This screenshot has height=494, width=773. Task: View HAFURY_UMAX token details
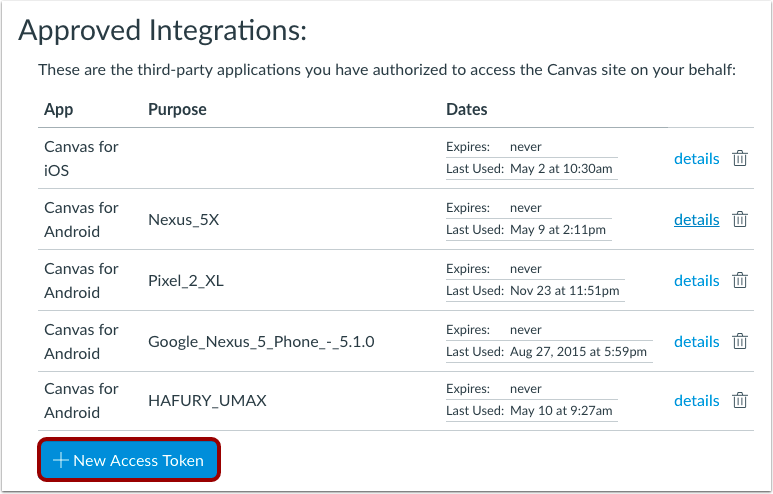point(696,400)
